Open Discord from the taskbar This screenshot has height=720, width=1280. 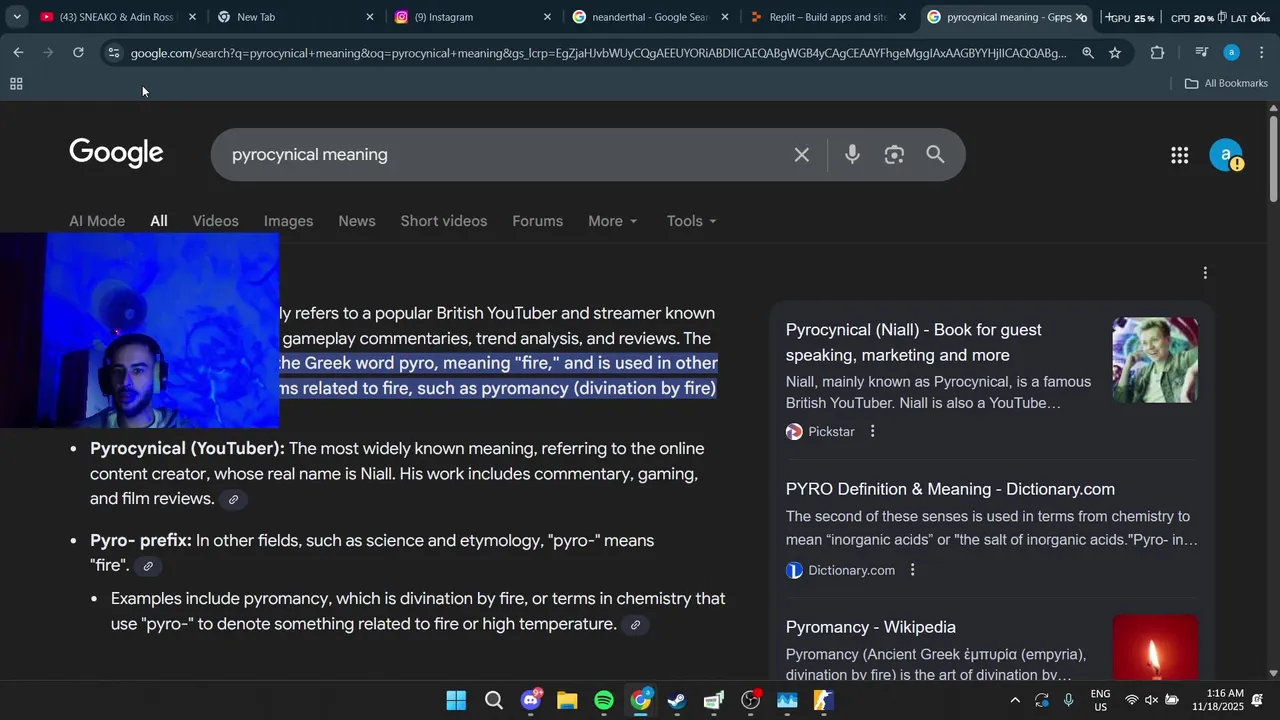click(531, 700)
